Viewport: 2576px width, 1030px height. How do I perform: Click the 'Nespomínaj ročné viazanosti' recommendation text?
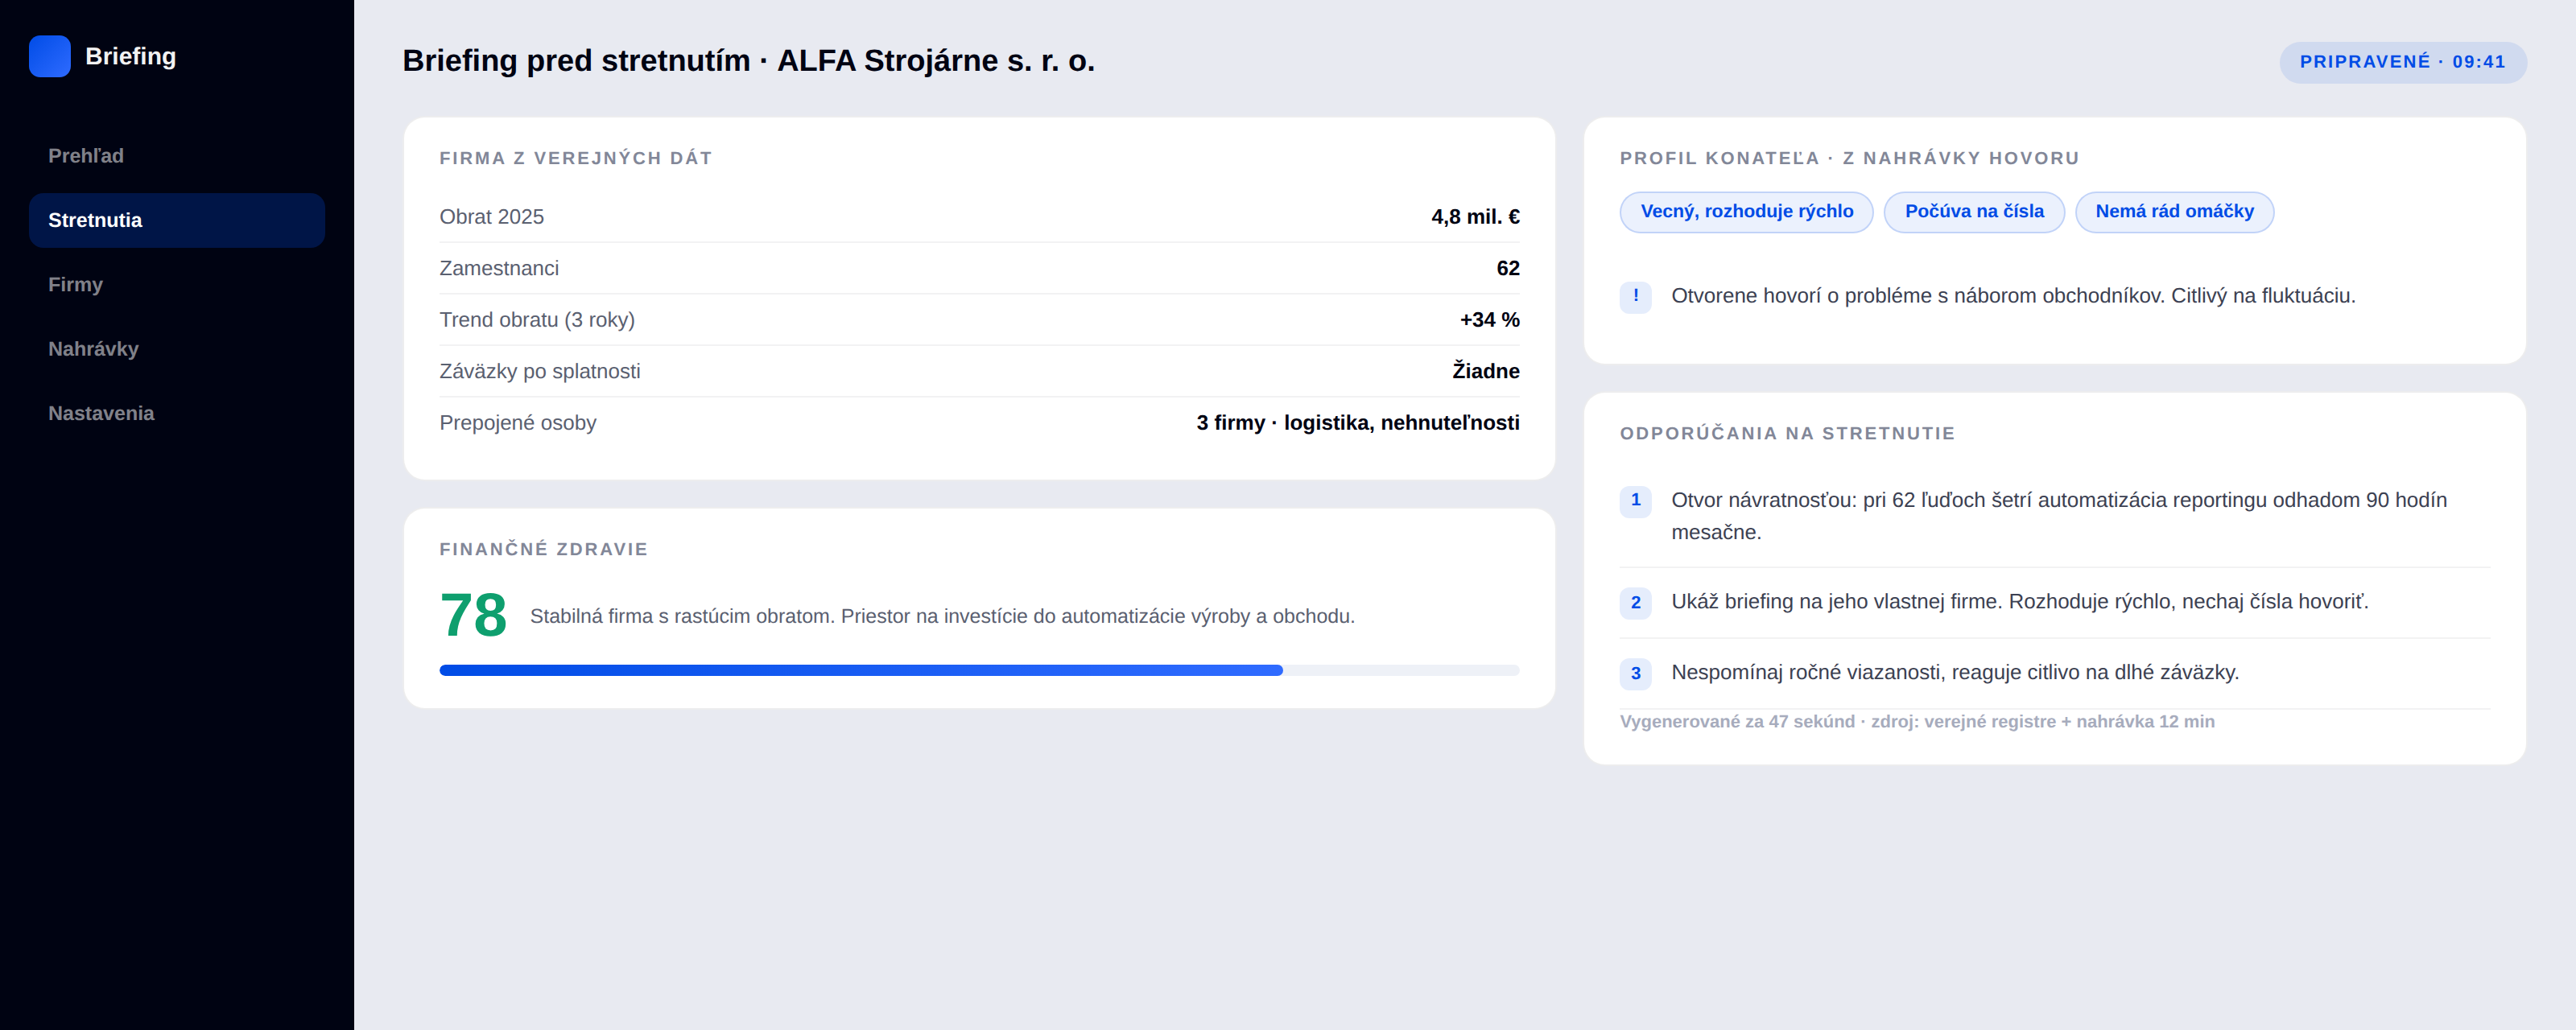[1954, 673]
